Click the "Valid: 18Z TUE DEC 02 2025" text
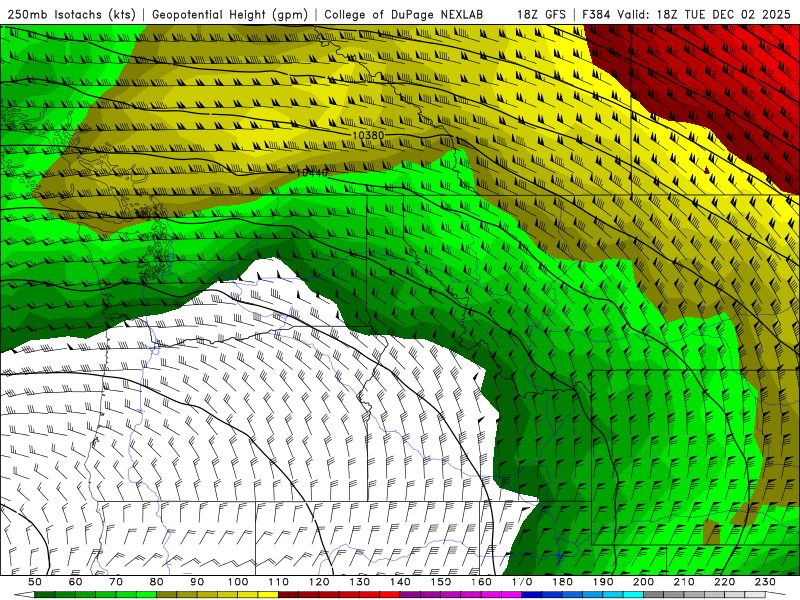The width and height of the screenshot is (800, 600). point(704,14)
